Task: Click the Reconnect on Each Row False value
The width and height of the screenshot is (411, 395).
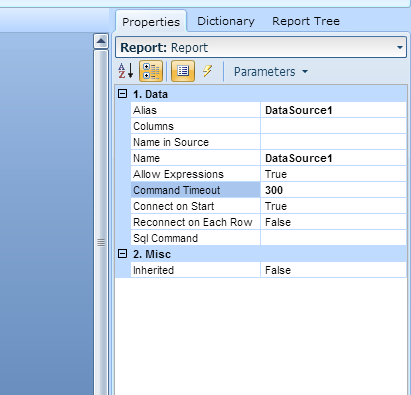Action: point(333,222)
